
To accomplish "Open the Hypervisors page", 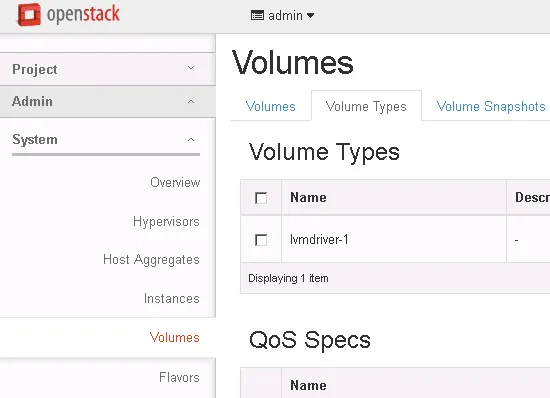I will [166, 222].
